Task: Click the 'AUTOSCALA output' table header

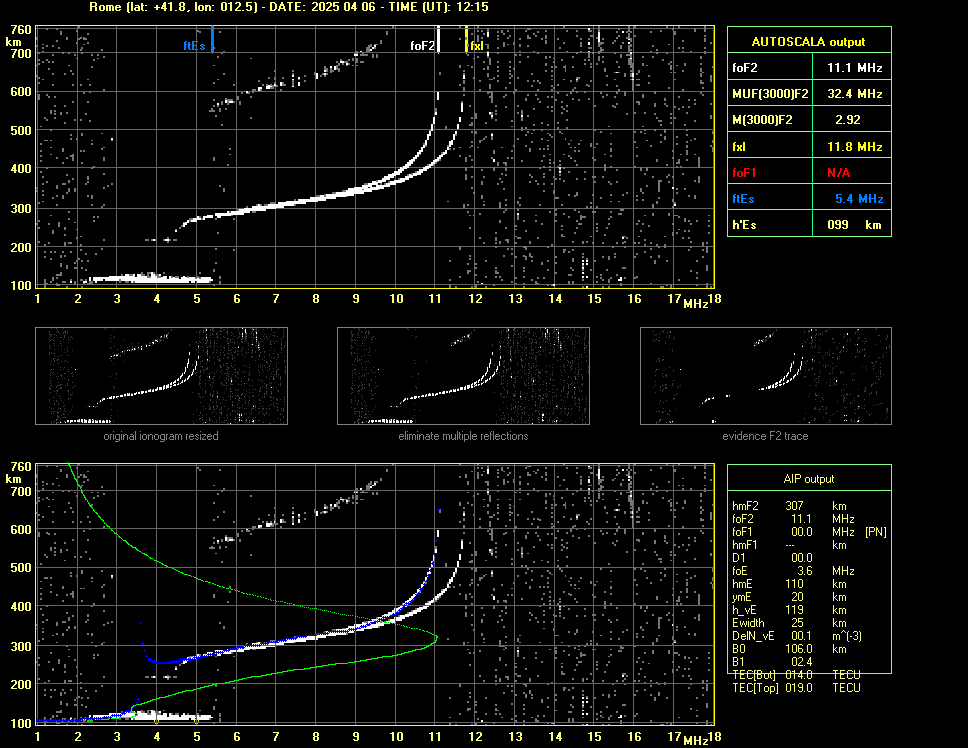Action: (x=809, y=42)
